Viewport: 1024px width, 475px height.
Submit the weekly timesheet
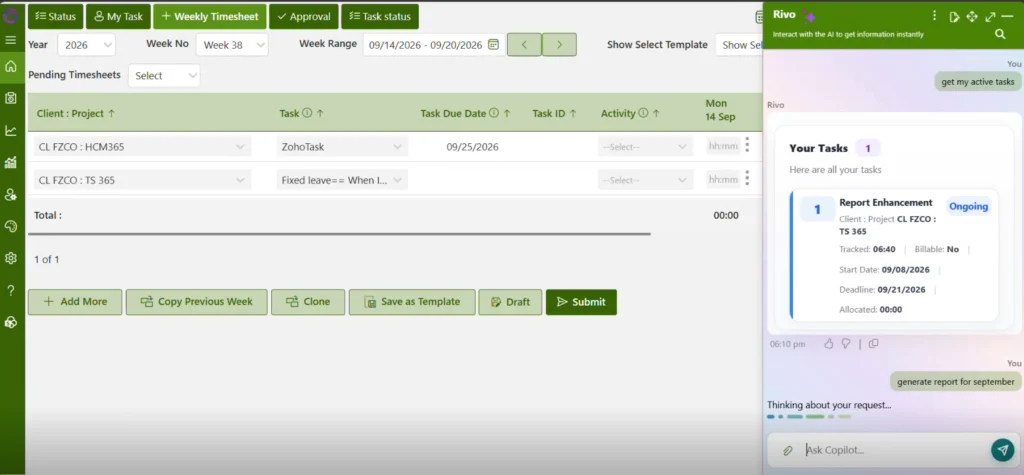[581, 302]
